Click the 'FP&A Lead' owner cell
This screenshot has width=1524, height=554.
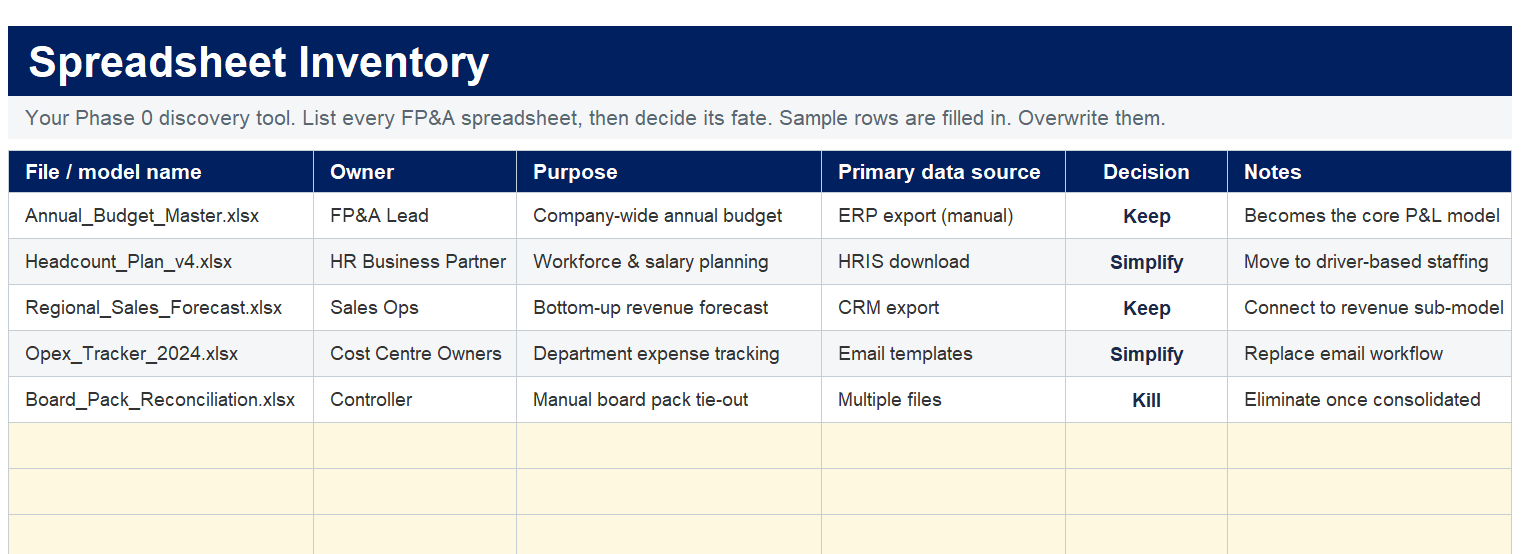tap(415, 216)
